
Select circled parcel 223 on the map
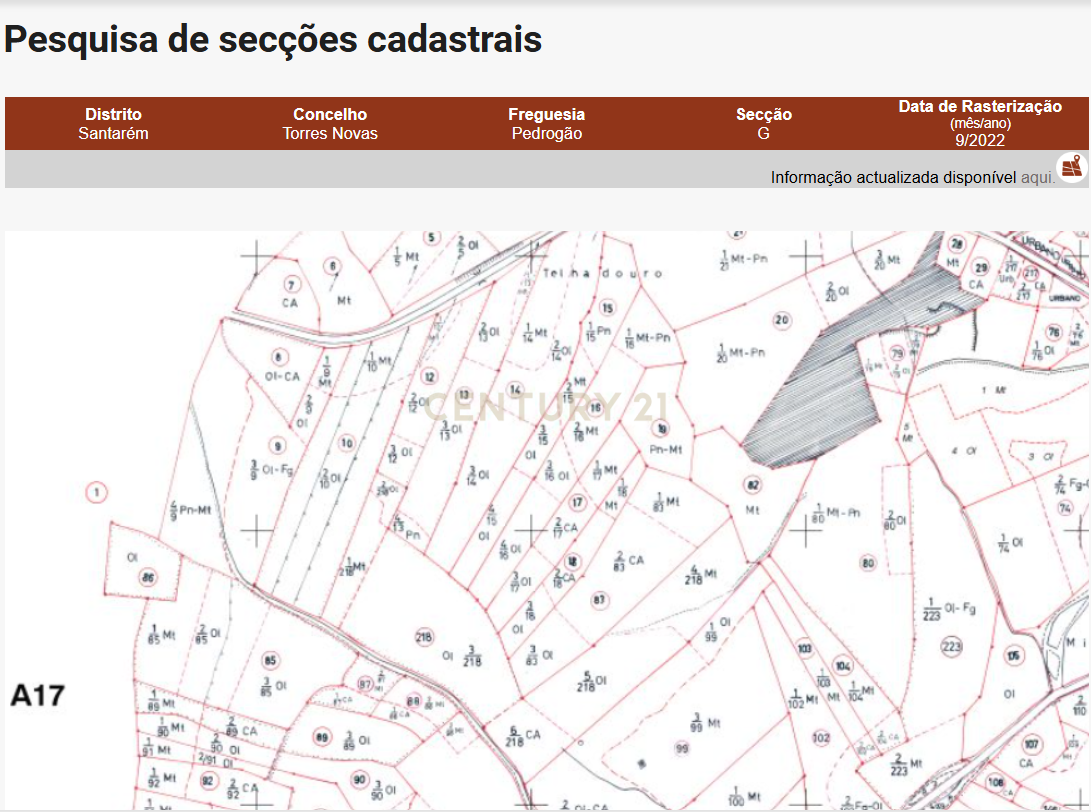click(x=951, y=647)
